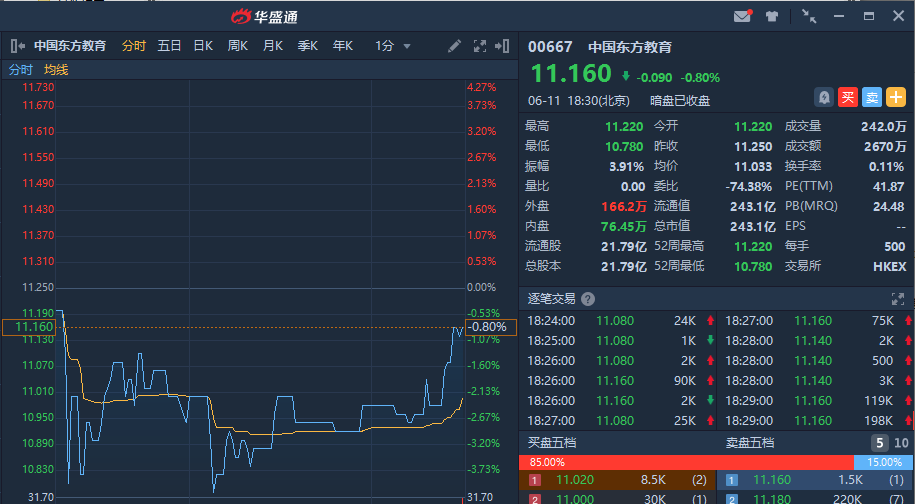Select the pencil drawing tool icon

pos(454,46)
